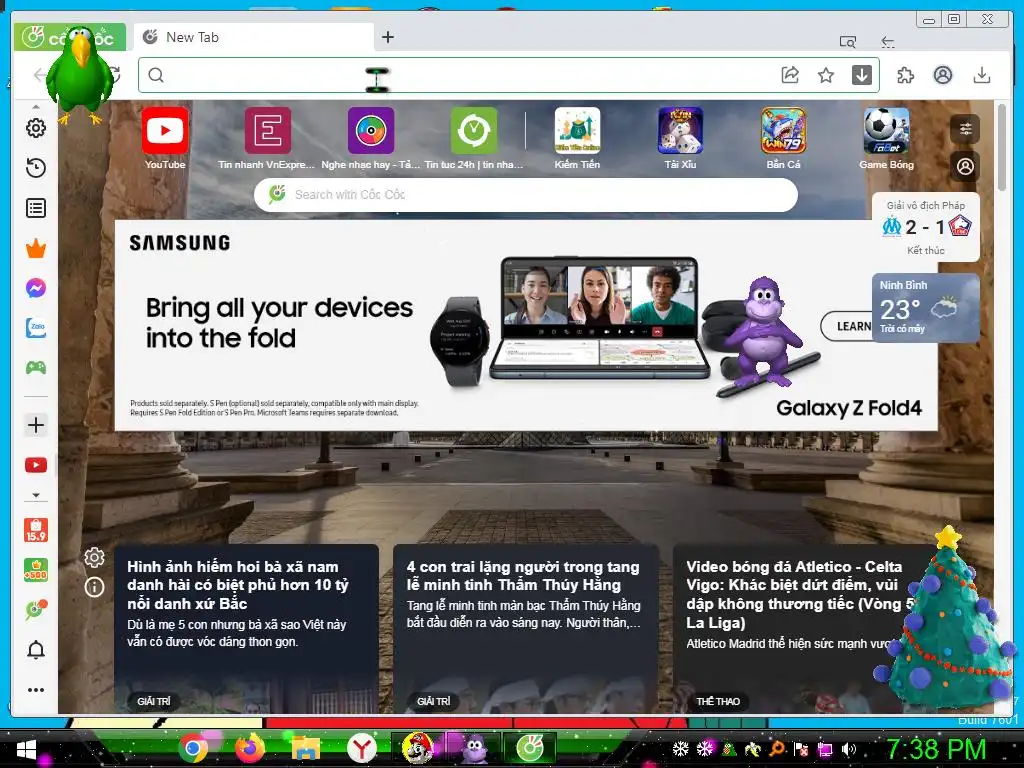Click the GIẢI TRÍ tag on first news card
Screen dimensions: 1024x768
154,701
